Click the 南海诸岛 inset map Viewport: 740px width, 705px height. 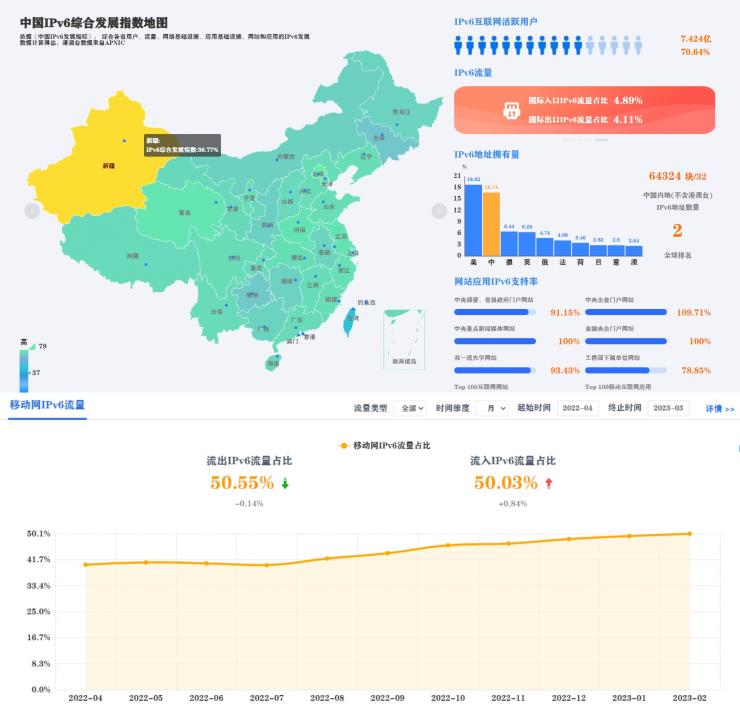(x=404, y=339)
